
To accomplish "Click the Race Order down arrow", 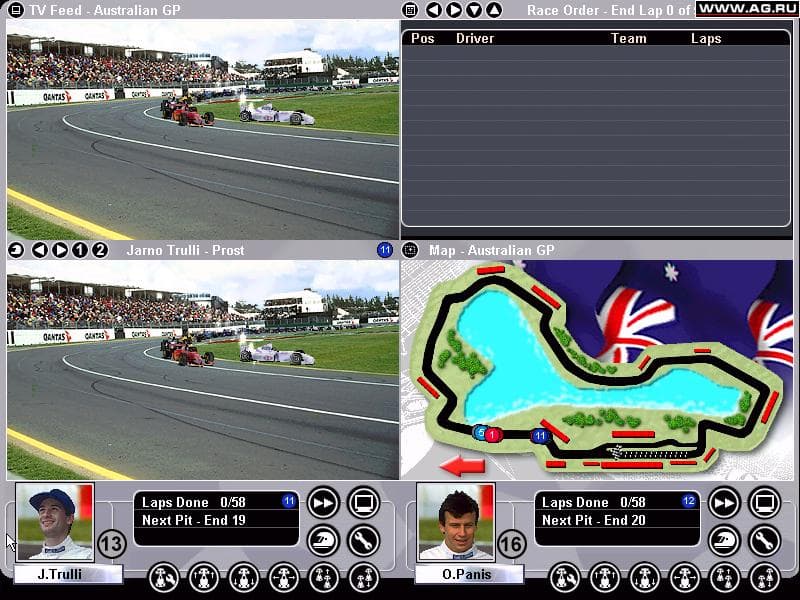I will coord(474,10).
